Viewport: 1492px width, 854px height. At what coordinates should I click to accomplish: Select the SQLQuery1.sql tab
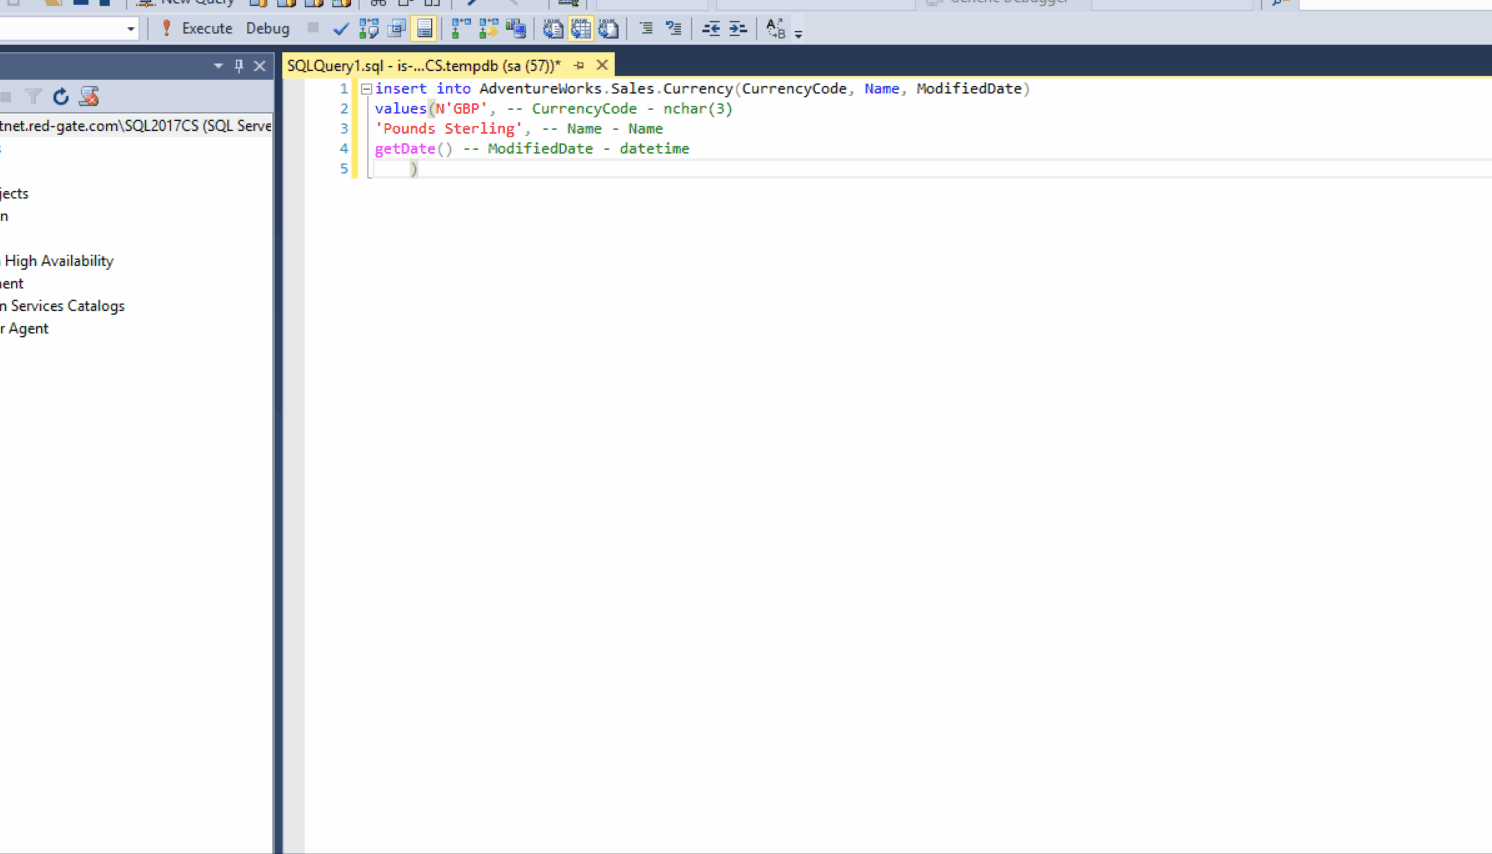423,66
